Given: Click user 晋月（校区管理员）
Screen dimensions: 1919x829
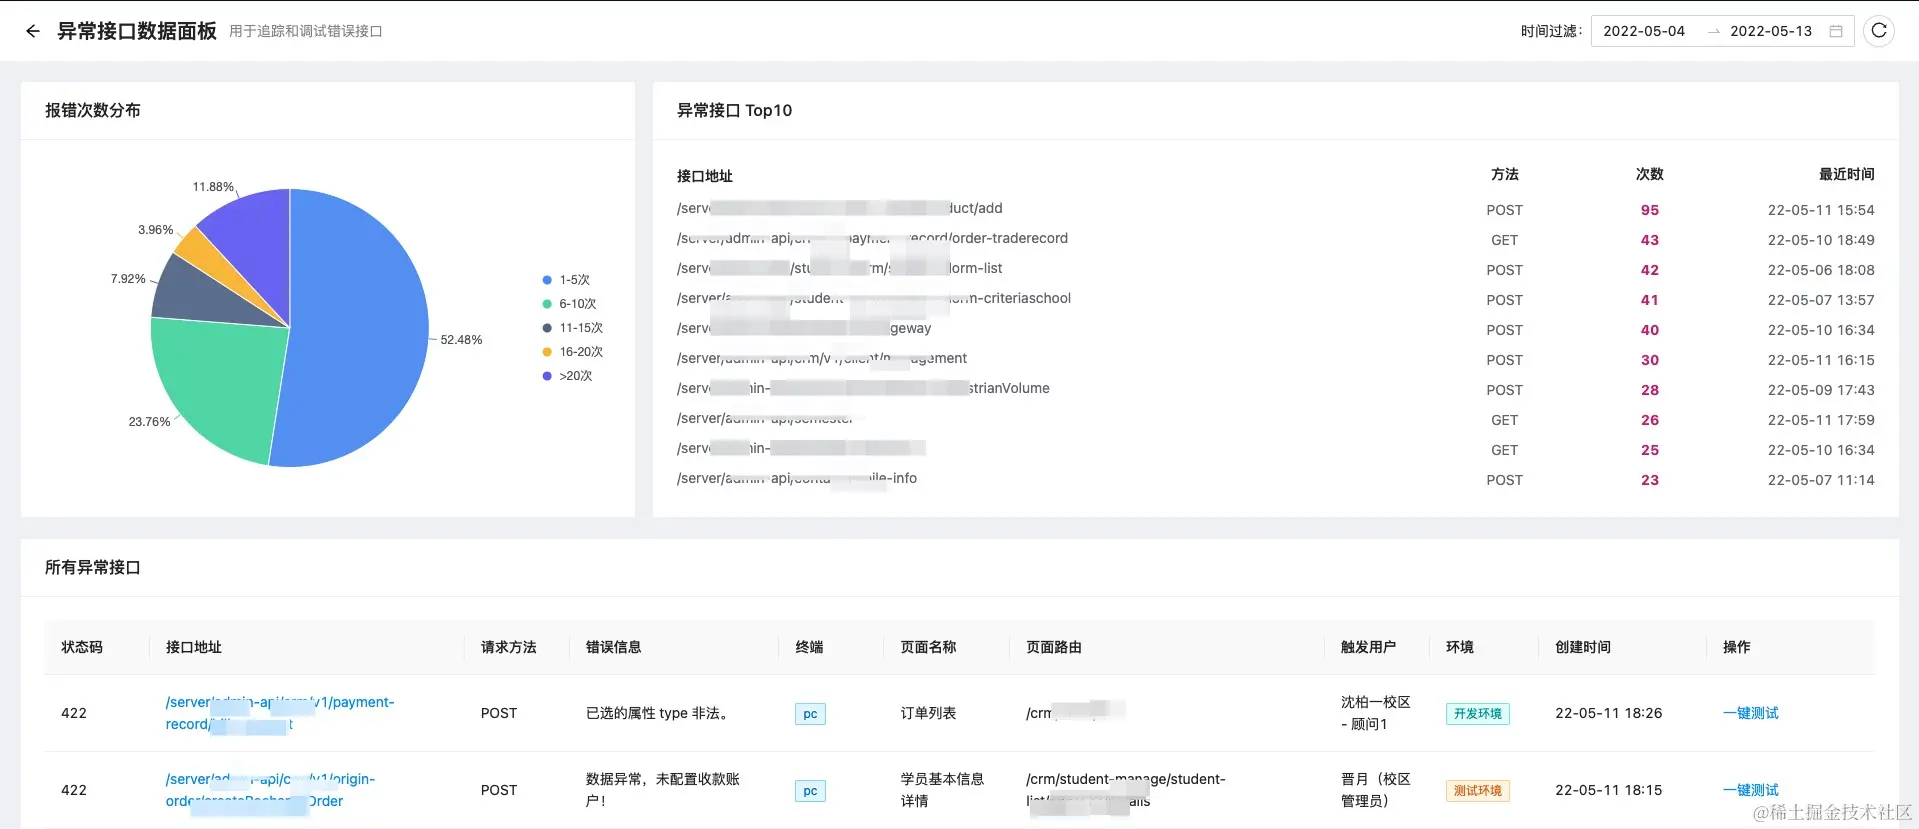Looking at the screenshot, I should (x=1376, y=790).
